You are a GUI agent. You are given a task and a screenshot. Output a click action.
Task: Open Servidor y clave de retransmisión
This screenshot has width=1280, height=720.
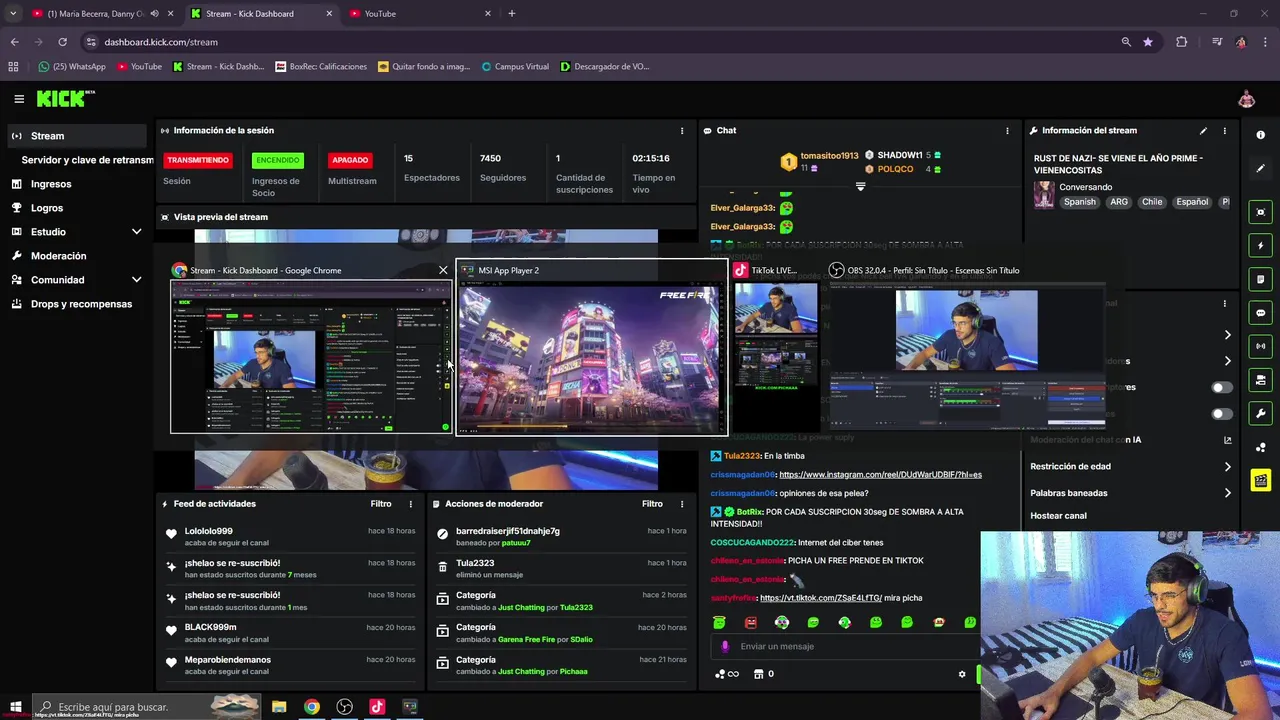click(87, 160)
